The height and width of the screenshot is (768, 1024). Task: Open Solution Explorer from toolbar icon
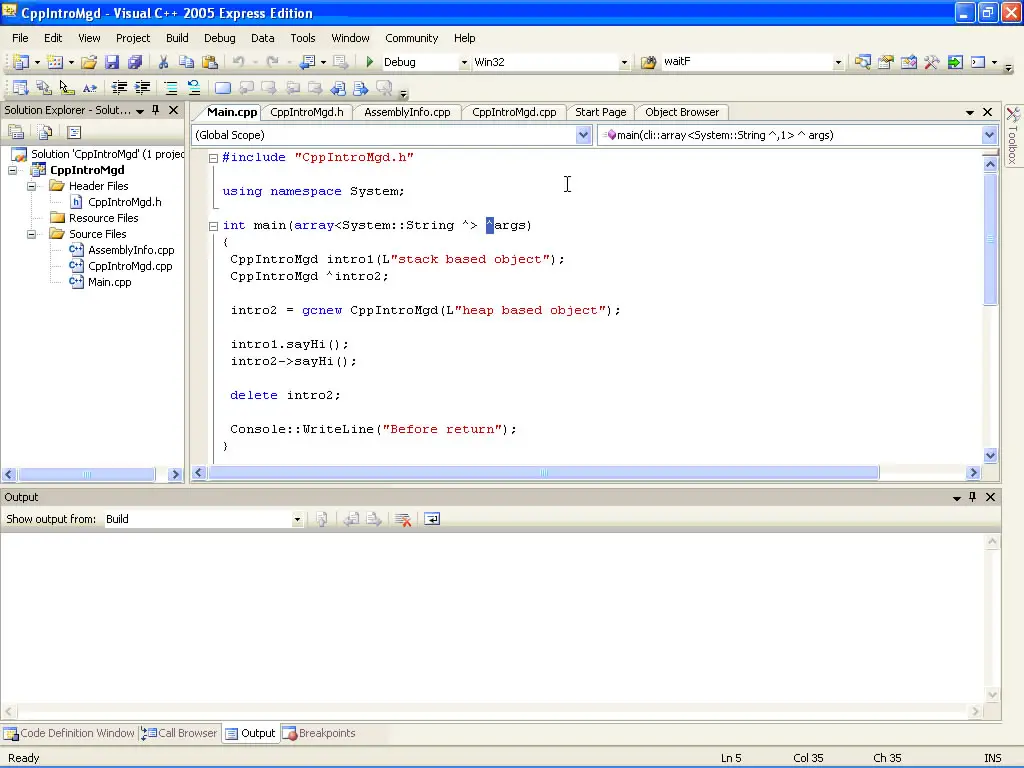click(x=863, y=62)
